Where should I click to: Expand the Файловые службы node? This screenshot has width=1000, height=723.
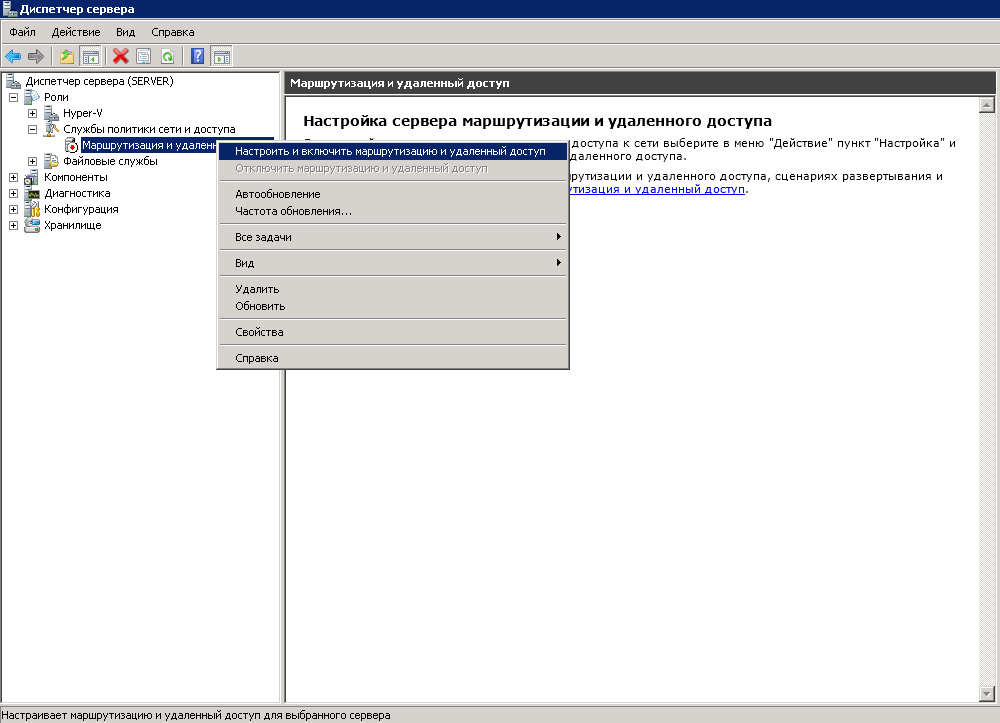[x=33, y=161]
